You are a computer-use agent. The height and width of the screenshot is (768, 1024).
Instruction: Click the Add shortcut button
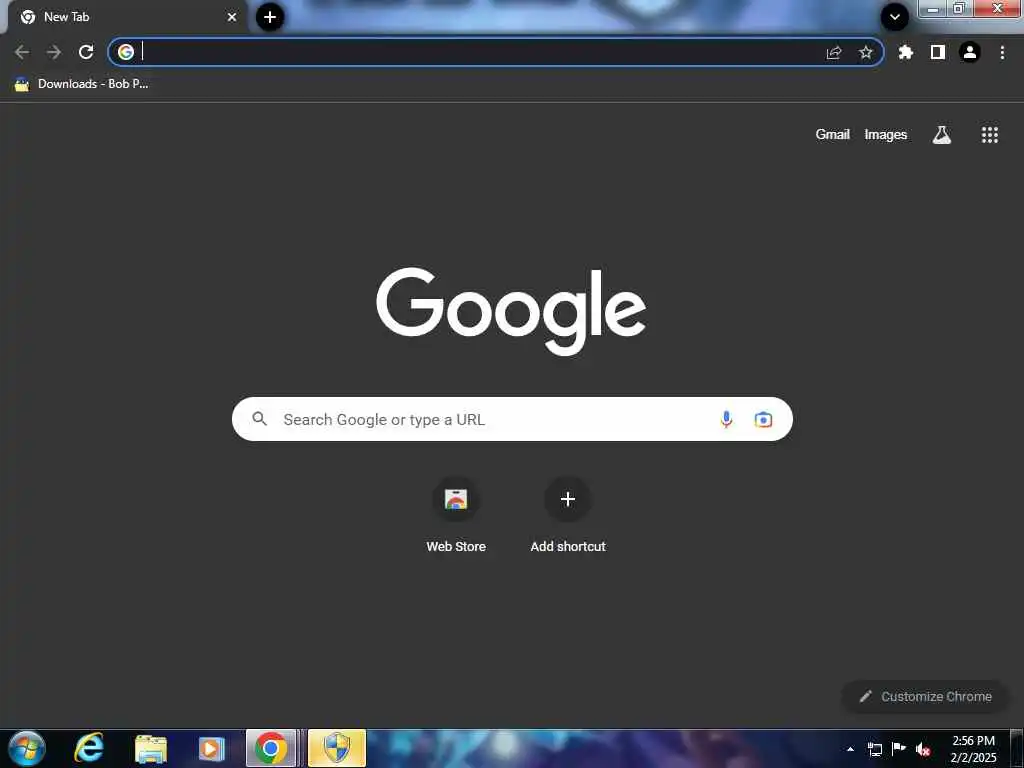coord(568,516)
